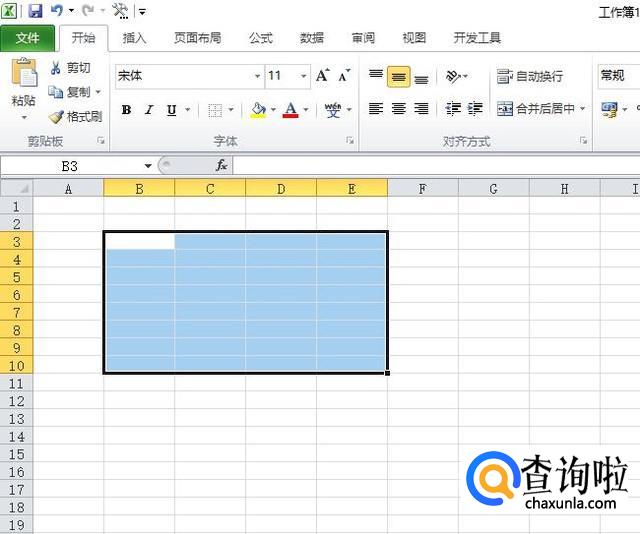
Task: Expand the 粘贴 options arrow
Action: coord(24,118)
